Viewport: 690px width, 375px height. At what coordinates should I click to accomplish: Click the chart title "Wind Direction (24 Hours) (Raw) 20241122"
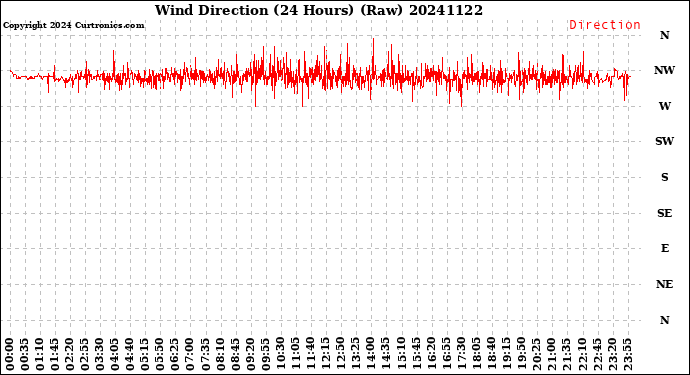319,10
